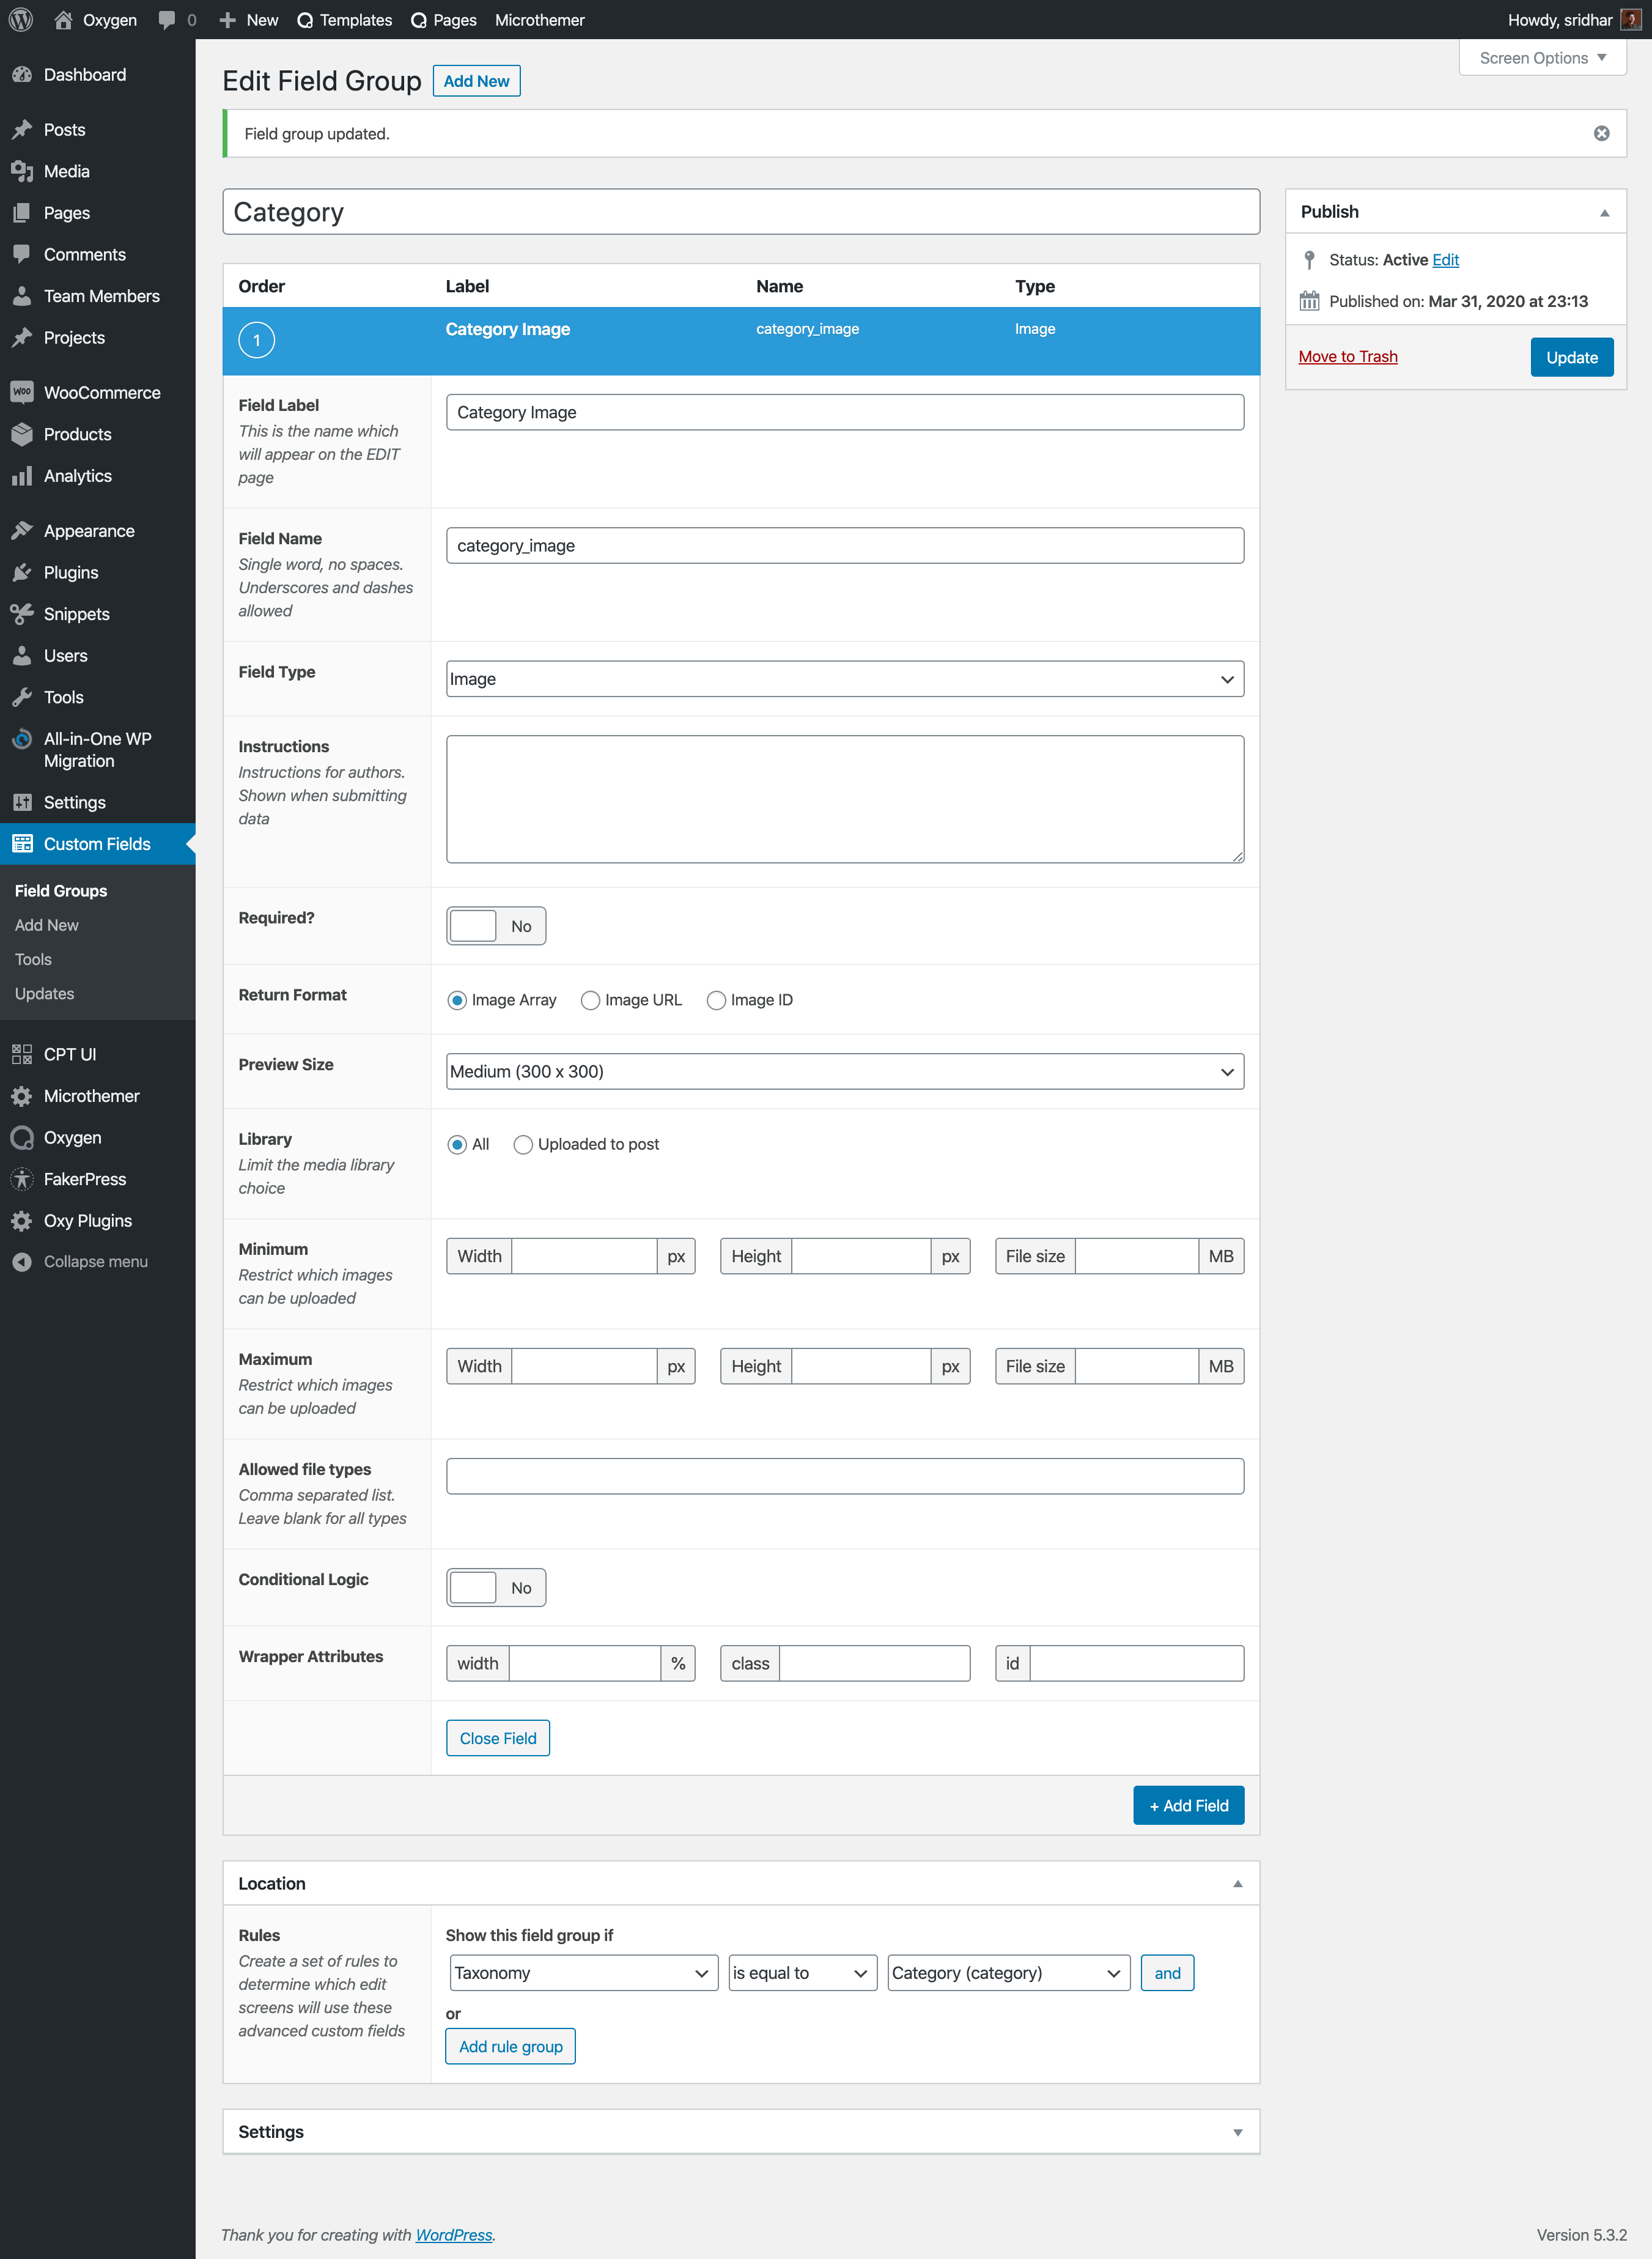Click Add New button next to page title

(x=476, y=81)
